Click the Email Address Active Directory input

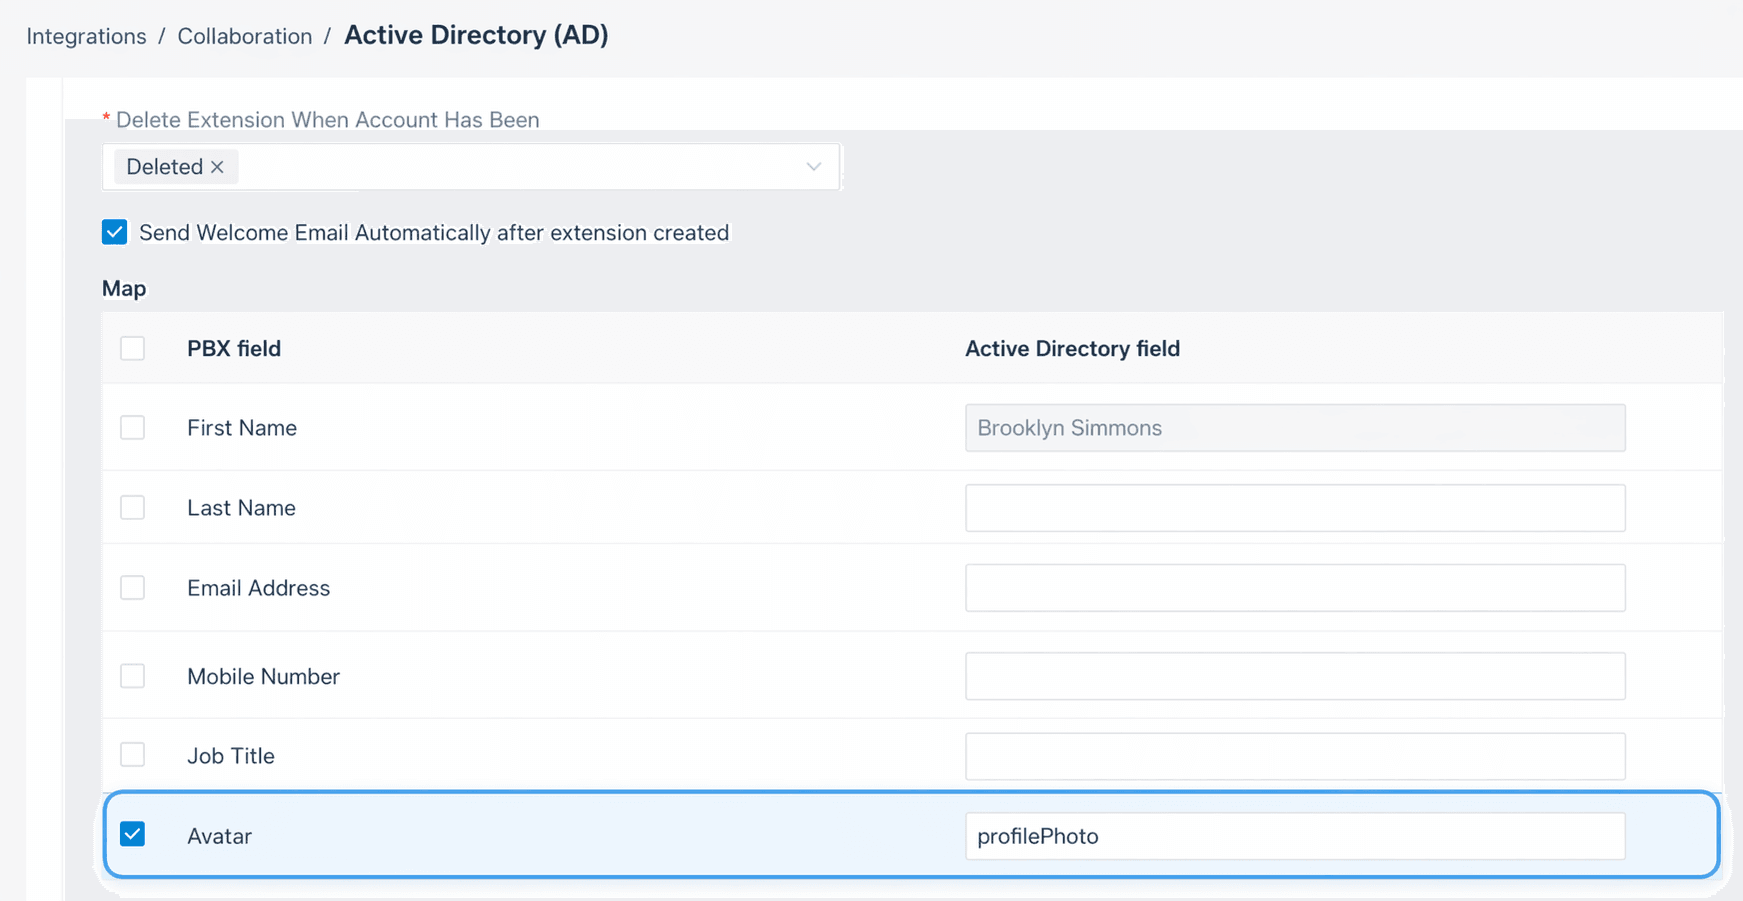(1295, 588)
